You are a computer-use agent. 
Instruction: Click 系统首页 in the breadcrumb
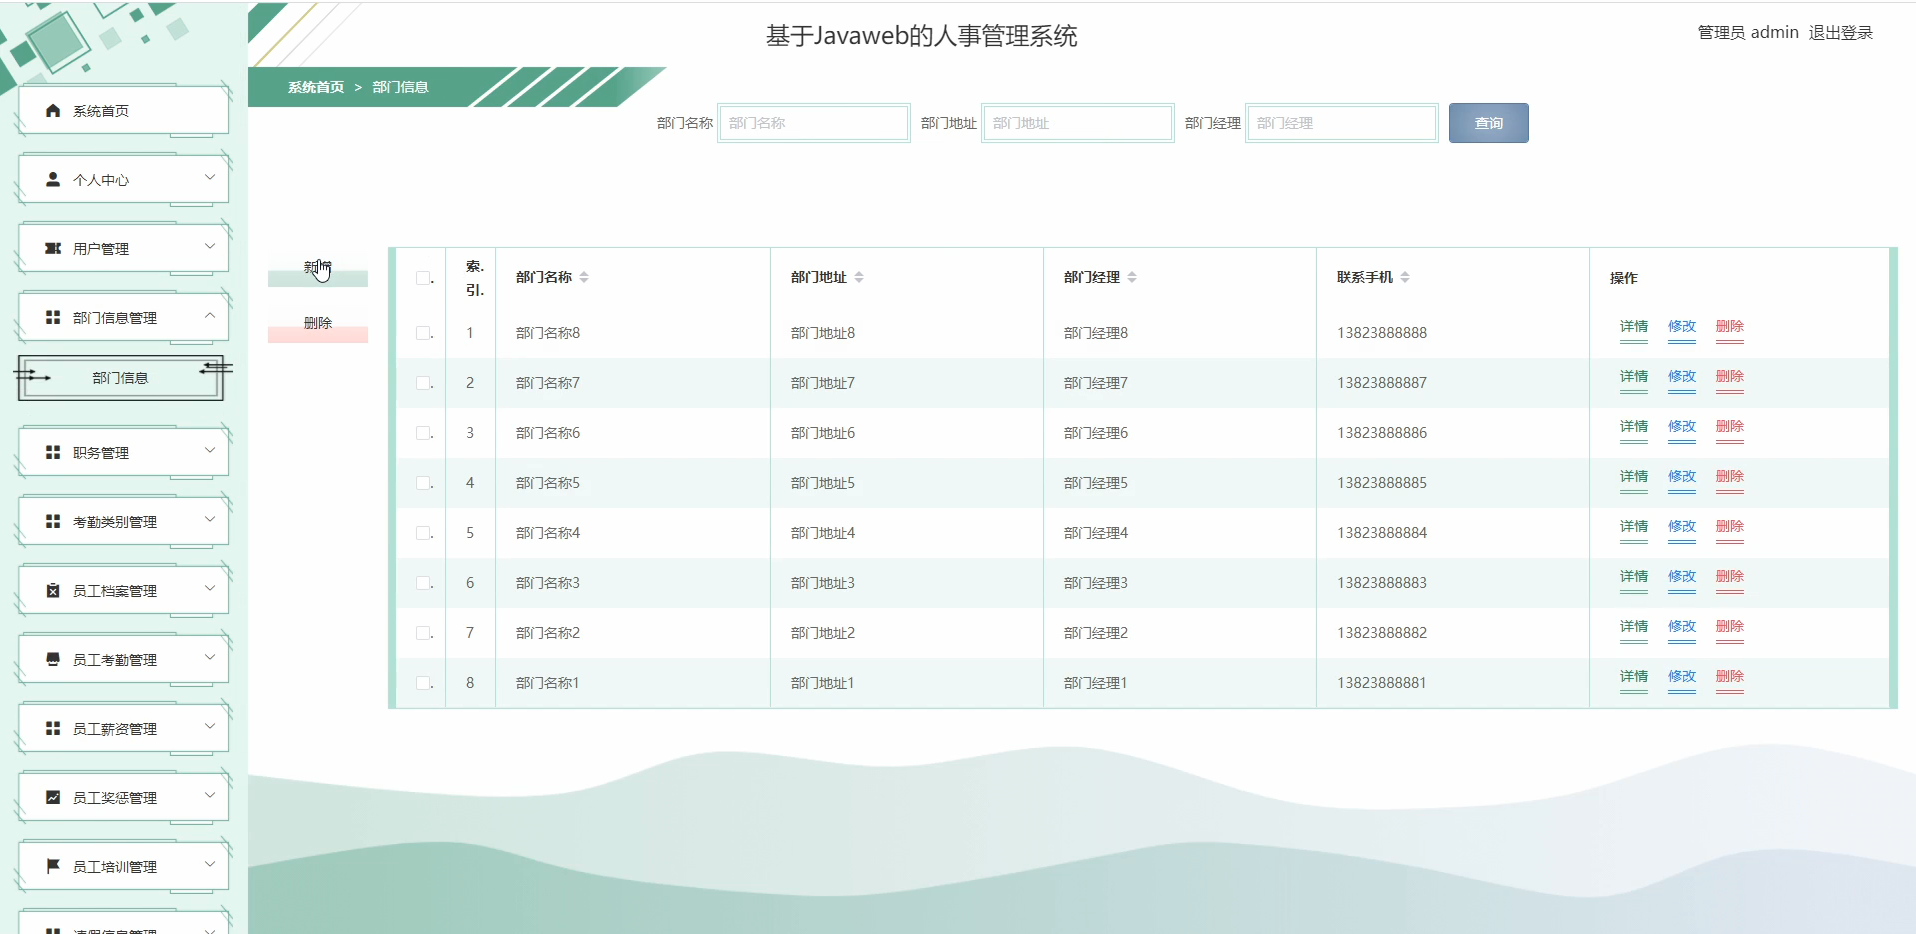tap(313, 87)
